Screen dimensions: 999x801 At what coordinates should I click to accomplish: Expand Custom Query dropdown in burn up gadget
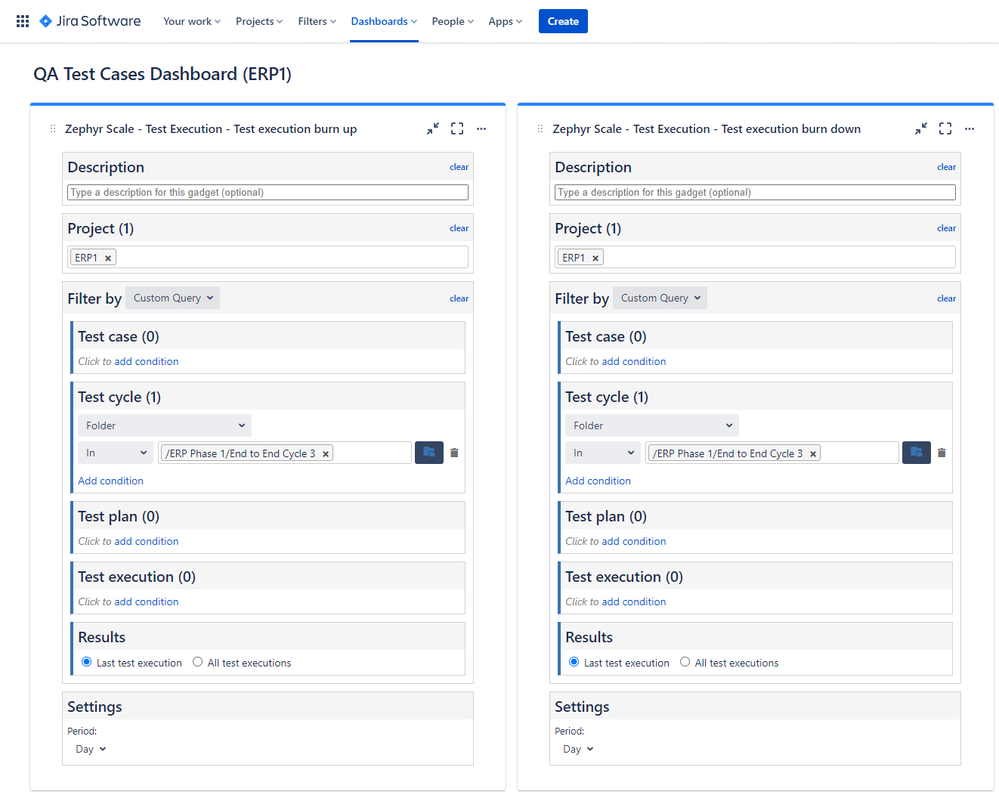click(x=173, y=298)
